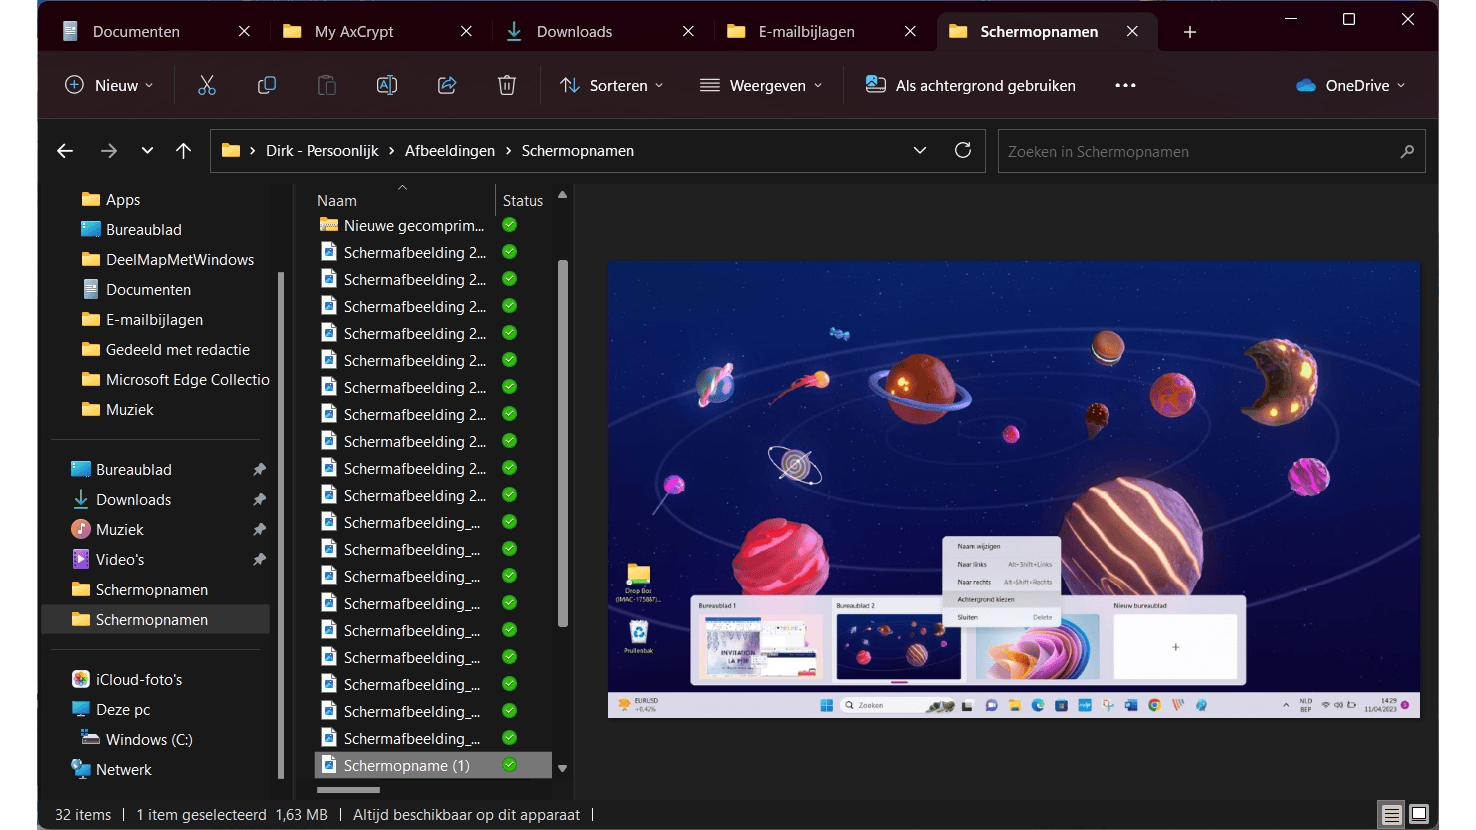Click the Copy icon in toolbar

[267, 86]
